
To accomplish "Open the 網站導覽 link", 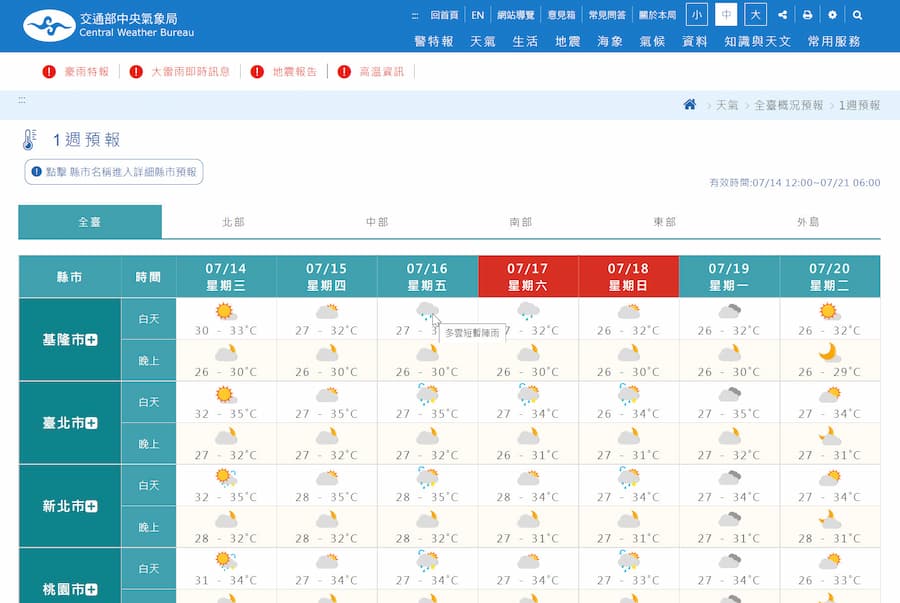I will (x=515, y=15).
